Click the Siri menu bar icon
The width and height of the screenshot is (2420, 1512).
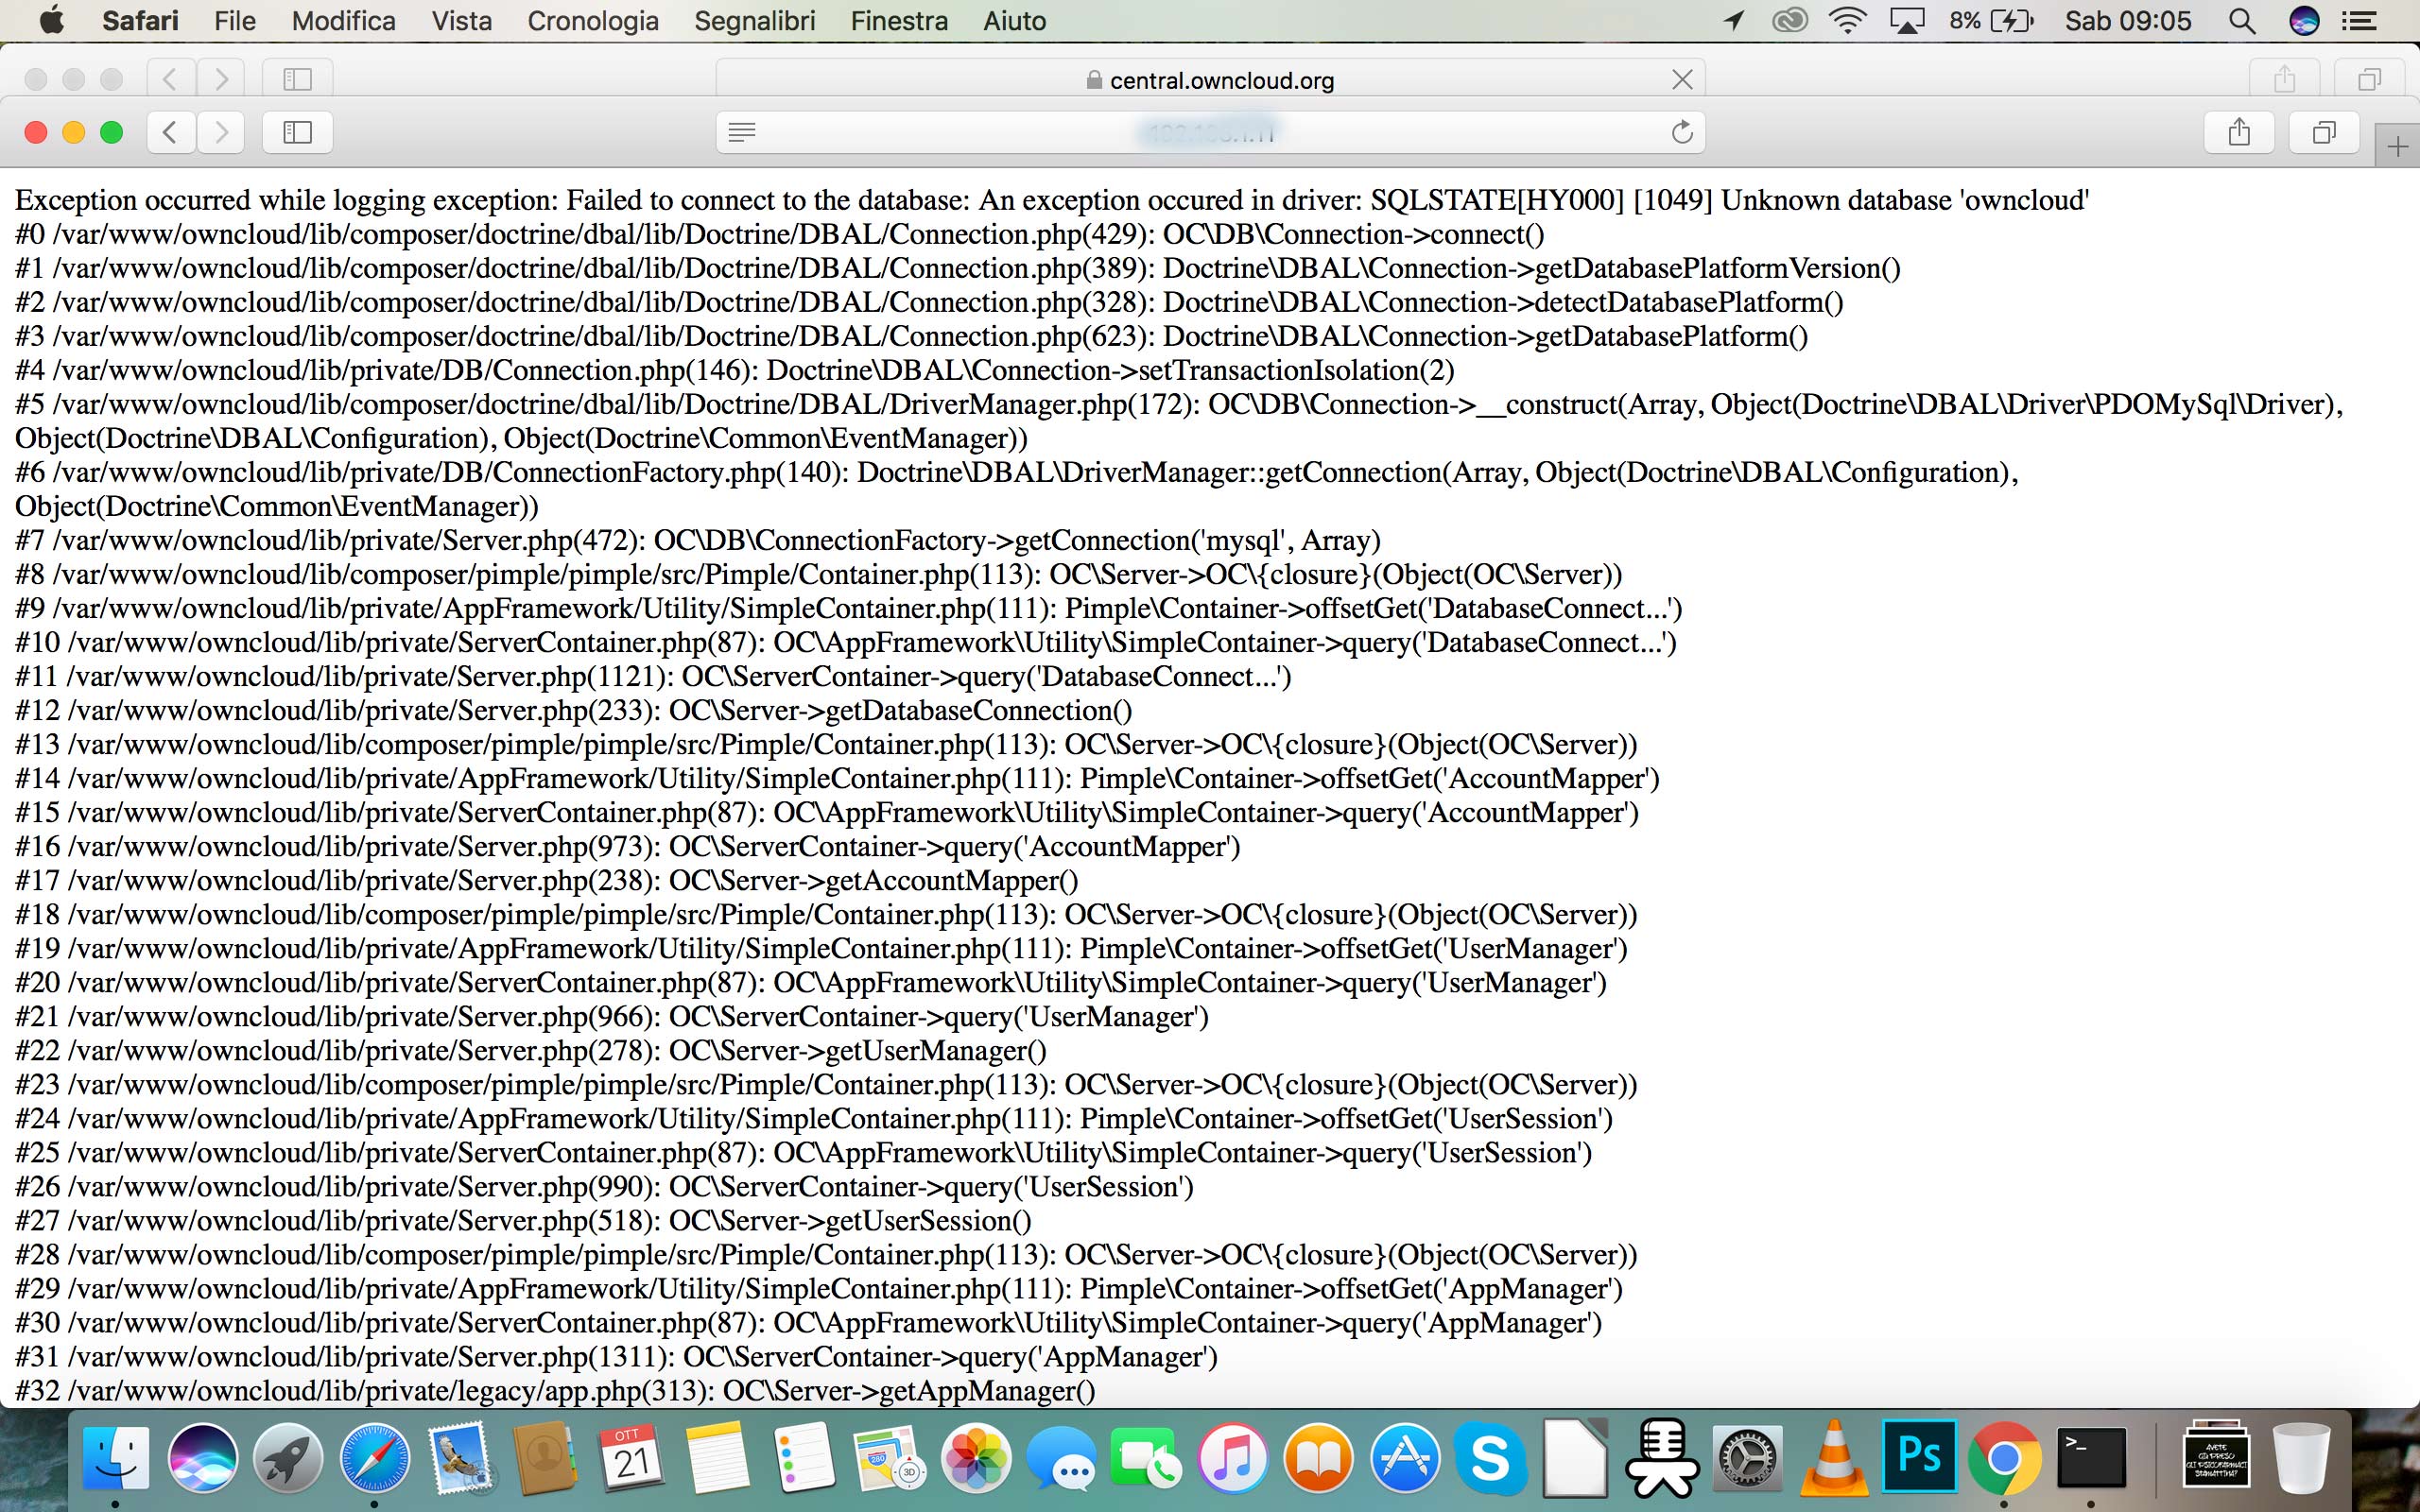(2304, 21)
